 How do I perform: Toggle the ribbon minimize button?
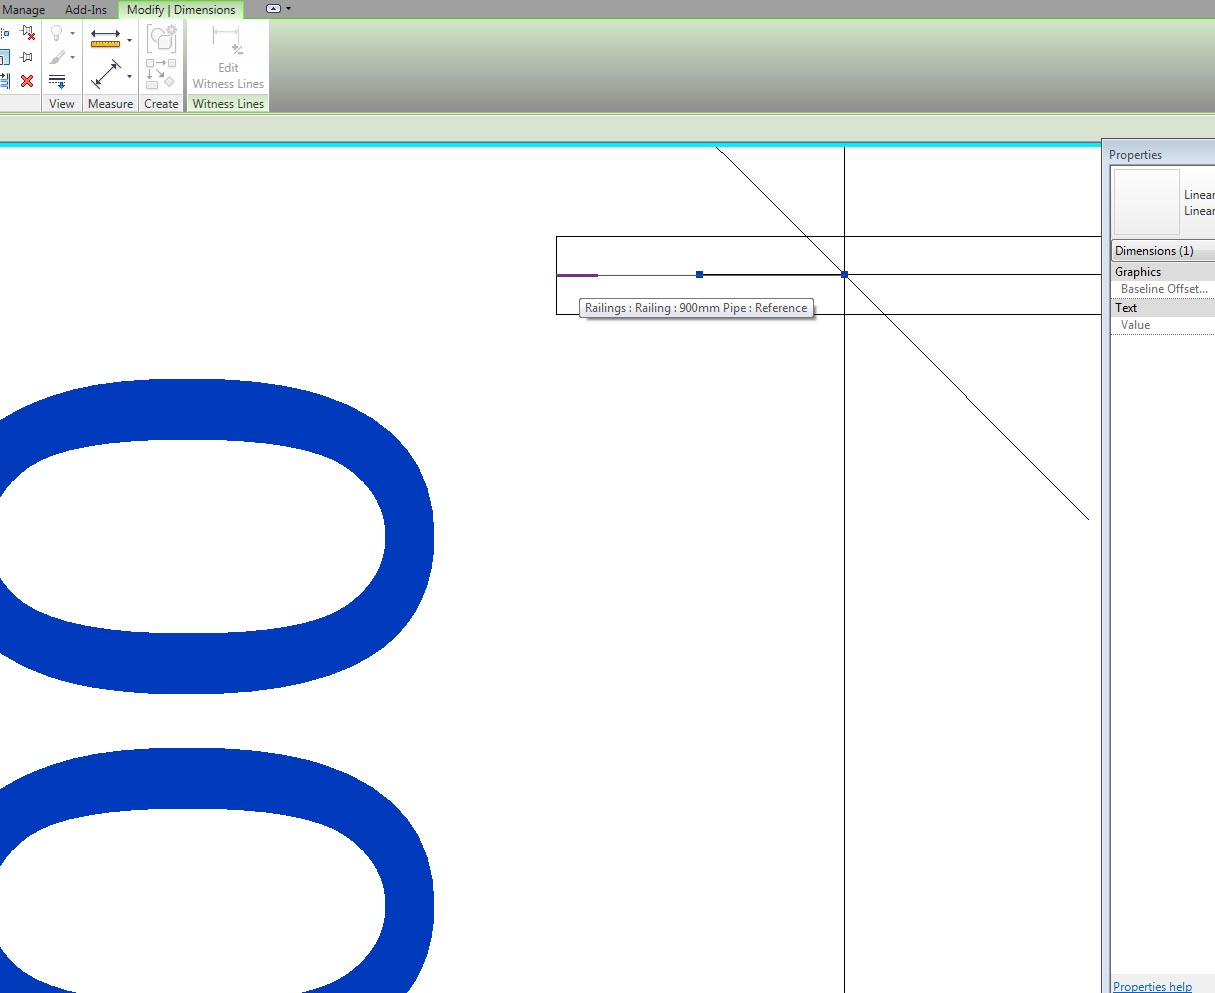tap(274, 8)
